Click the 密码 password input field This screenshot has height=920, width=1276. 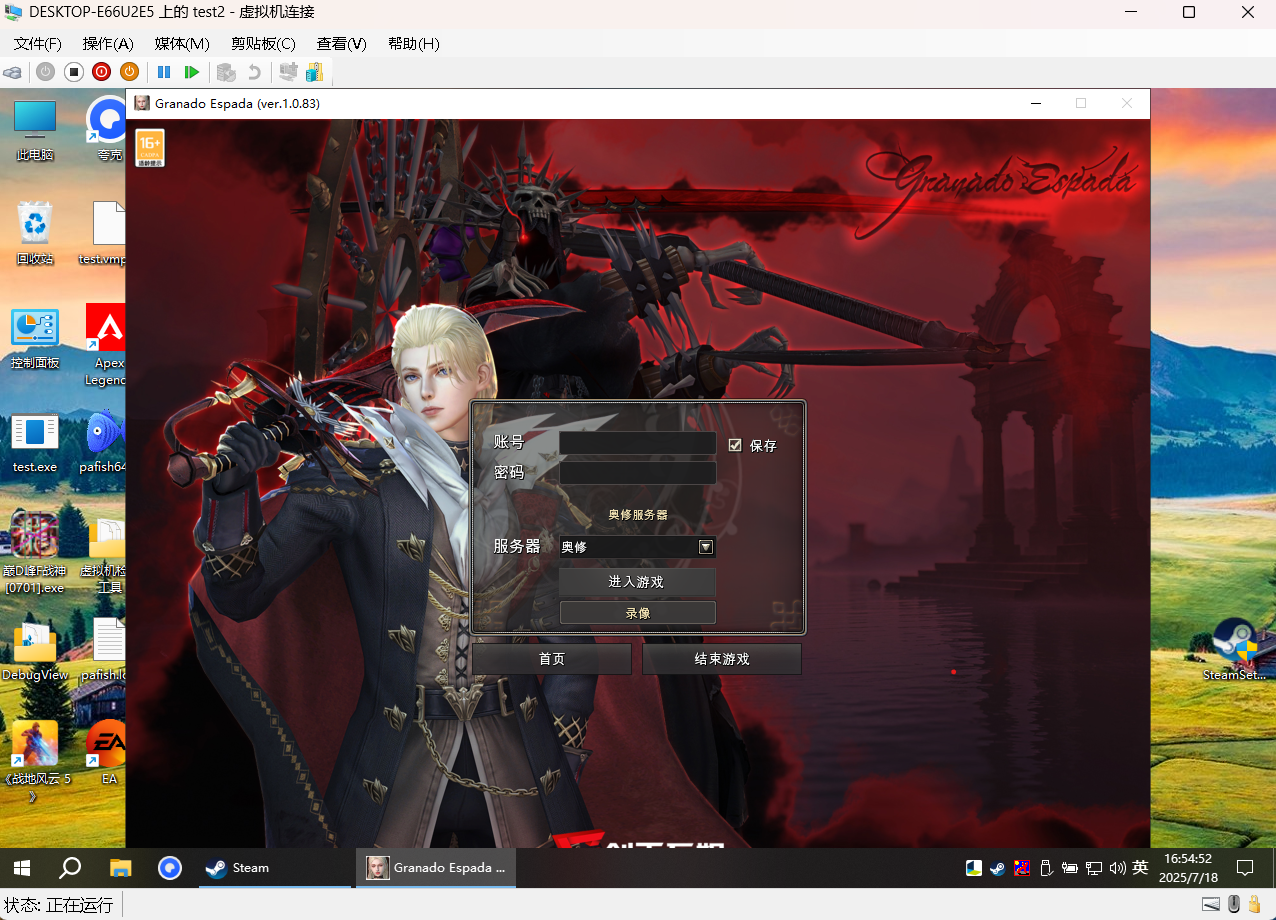point(637,472)
